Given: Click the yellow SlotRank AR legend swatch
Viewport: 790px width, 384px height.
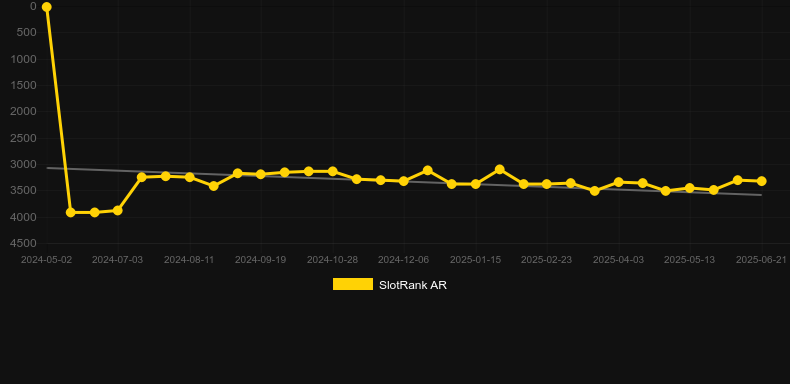Looking at the screenshot, I should click(x=353, y=284).
